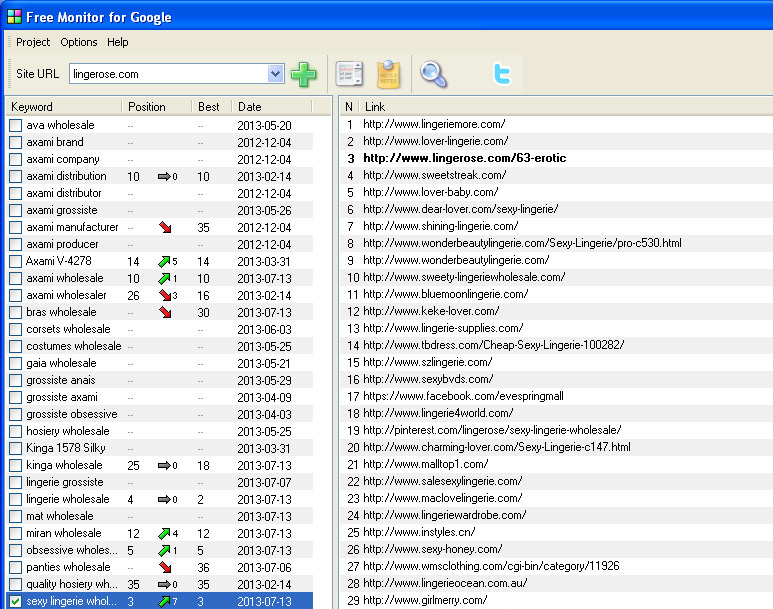Open the Help menu

click(117, 42)
